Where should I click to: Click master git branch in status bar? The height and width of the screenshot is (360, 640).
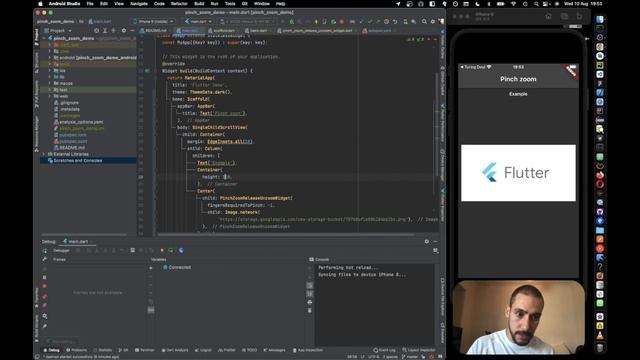[409, 357]
